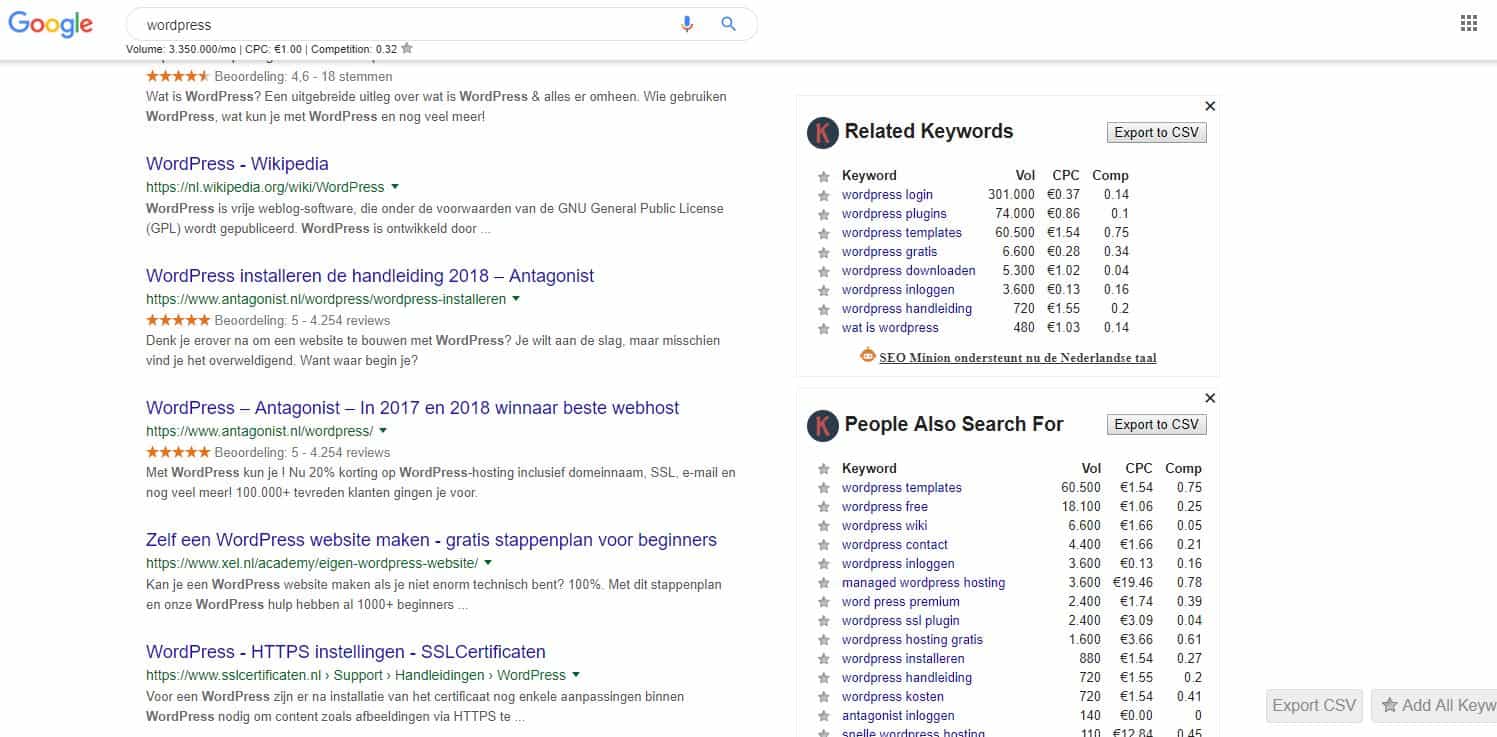Click the 'Vol' header in Related Keywords
The height and width of the screenshot is (737, 1497).
tap(1025, 176)
